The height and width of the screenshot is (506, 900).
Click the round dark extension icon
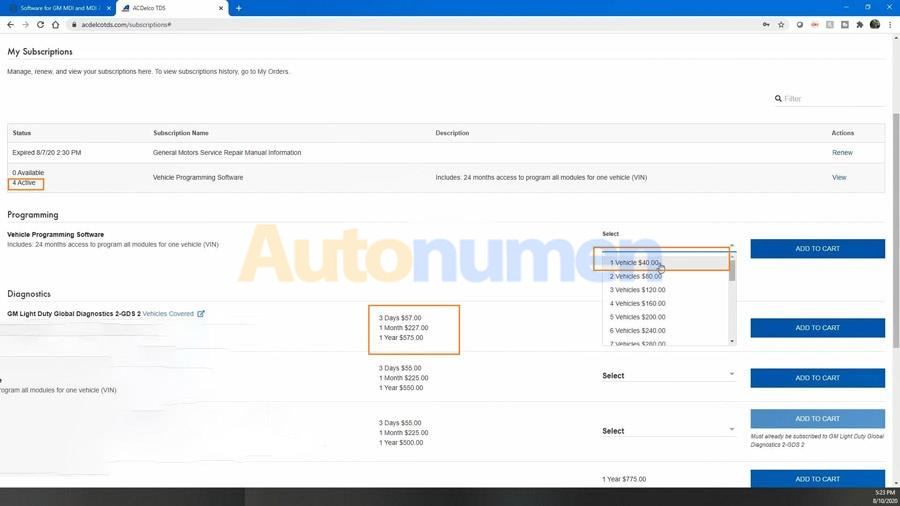[800, 25]
